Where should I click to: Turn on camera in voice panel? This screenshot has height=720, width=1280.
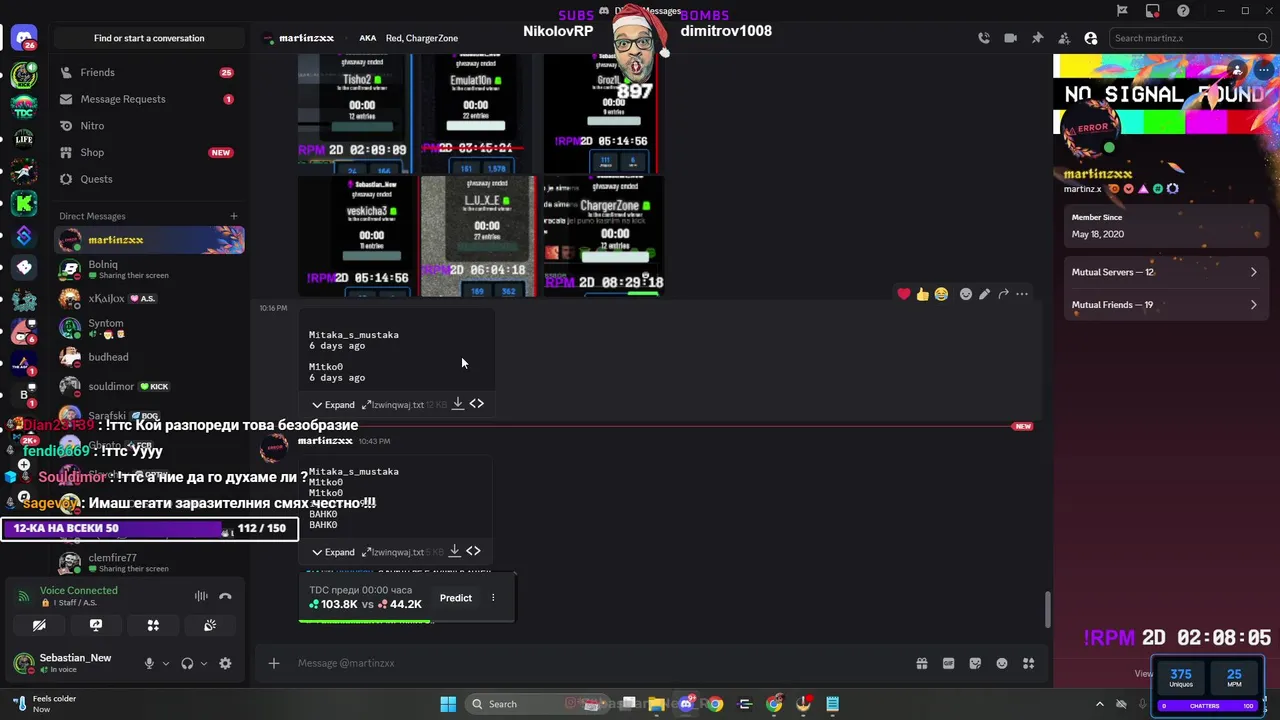coord(39,625)
